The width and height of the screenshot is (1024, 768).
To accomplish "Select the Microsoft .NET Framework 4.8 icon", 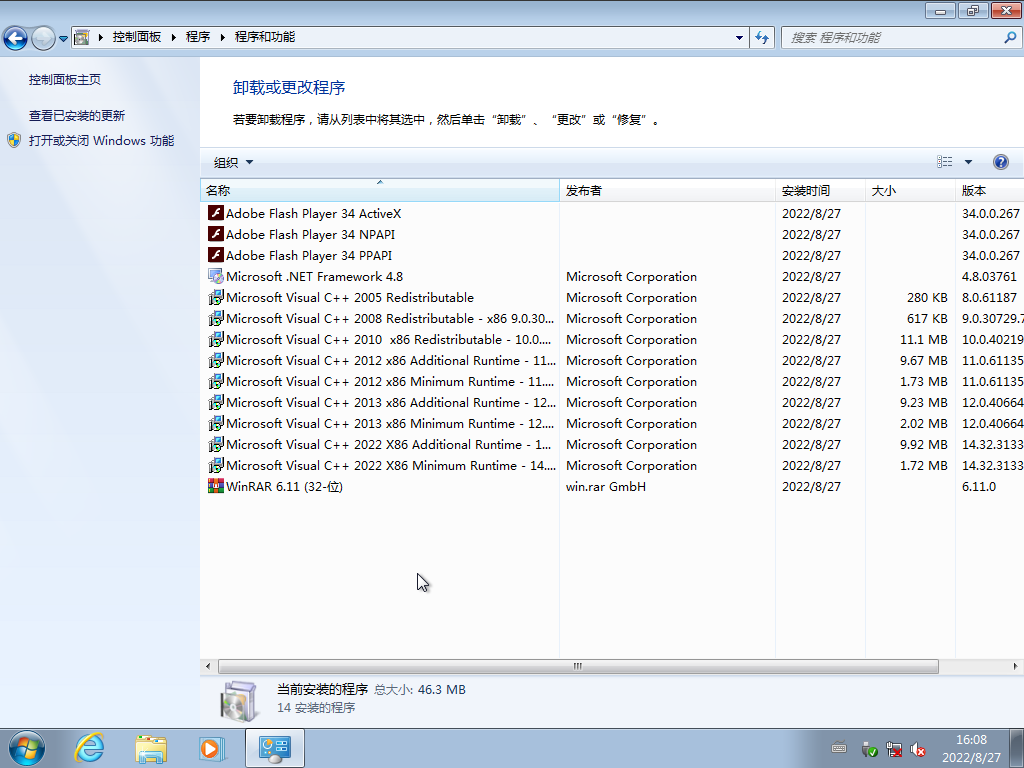I will pyautogui.click(x=215, y=276).
